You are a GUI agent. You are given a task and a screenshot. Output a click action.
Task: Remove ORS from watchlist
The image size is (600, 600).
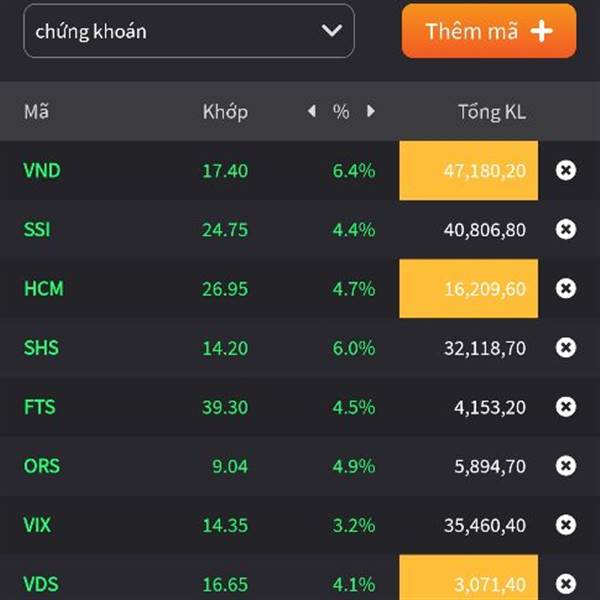(566, 466)
